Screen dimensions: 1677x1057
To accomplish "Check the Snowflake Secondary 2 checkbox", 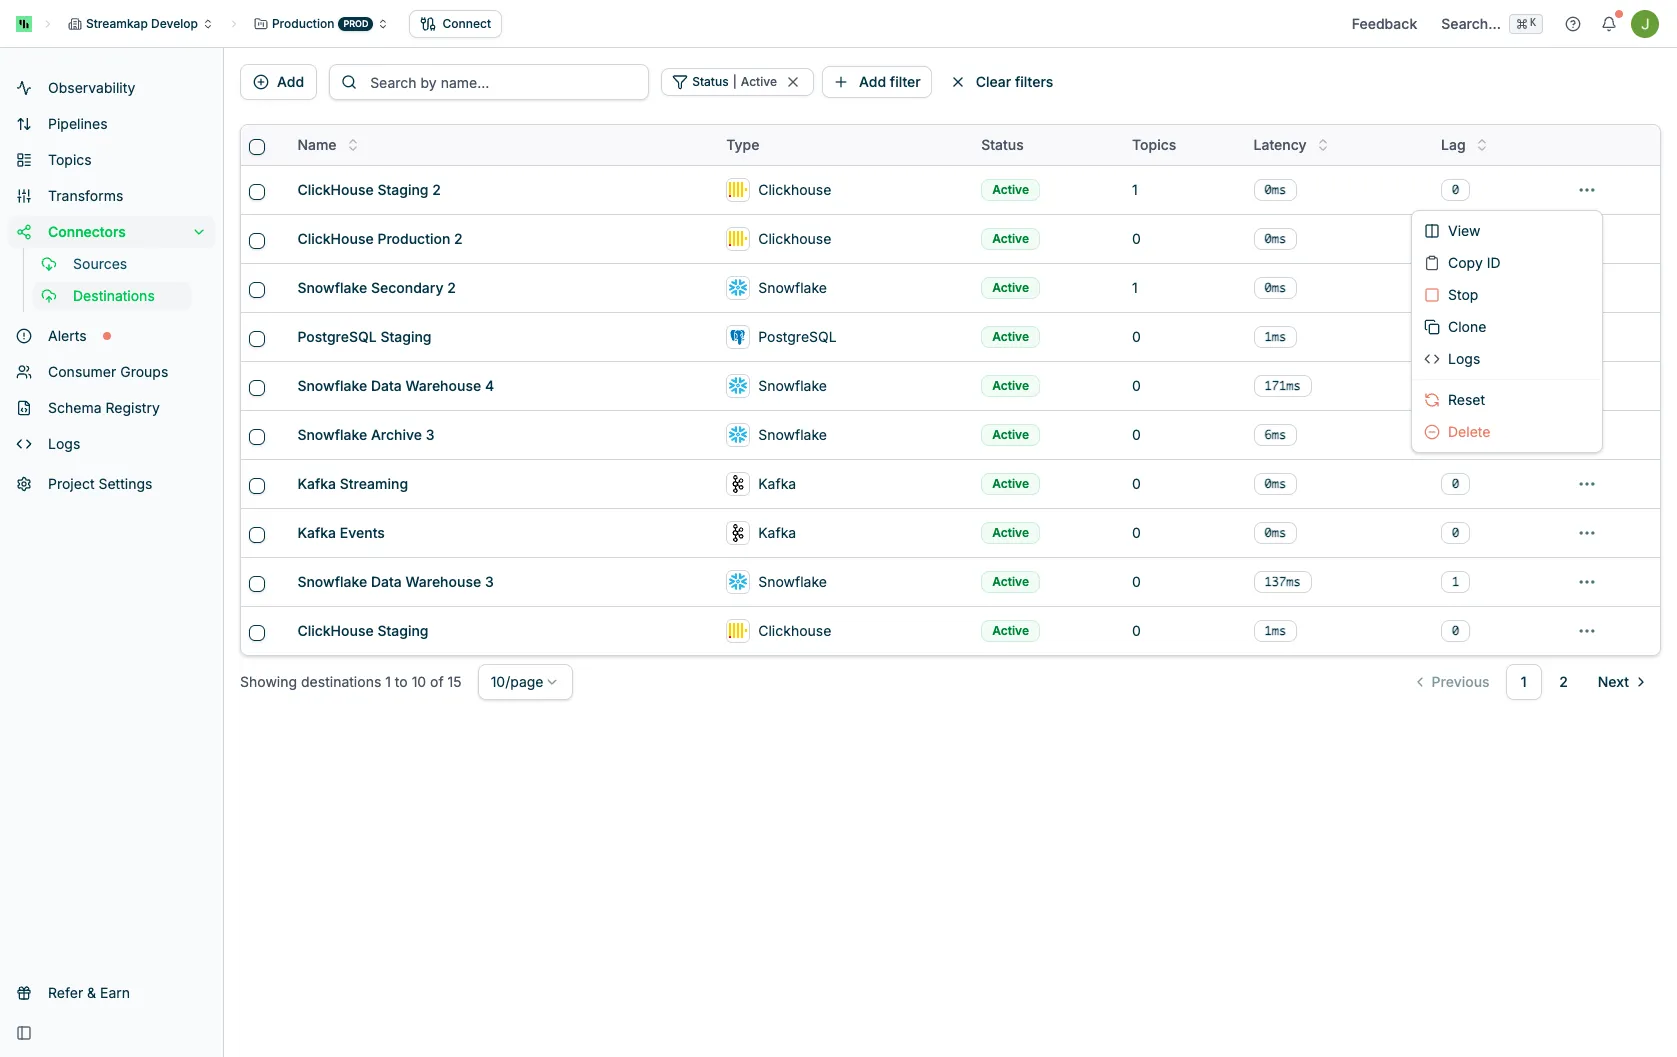I will 257,290.
